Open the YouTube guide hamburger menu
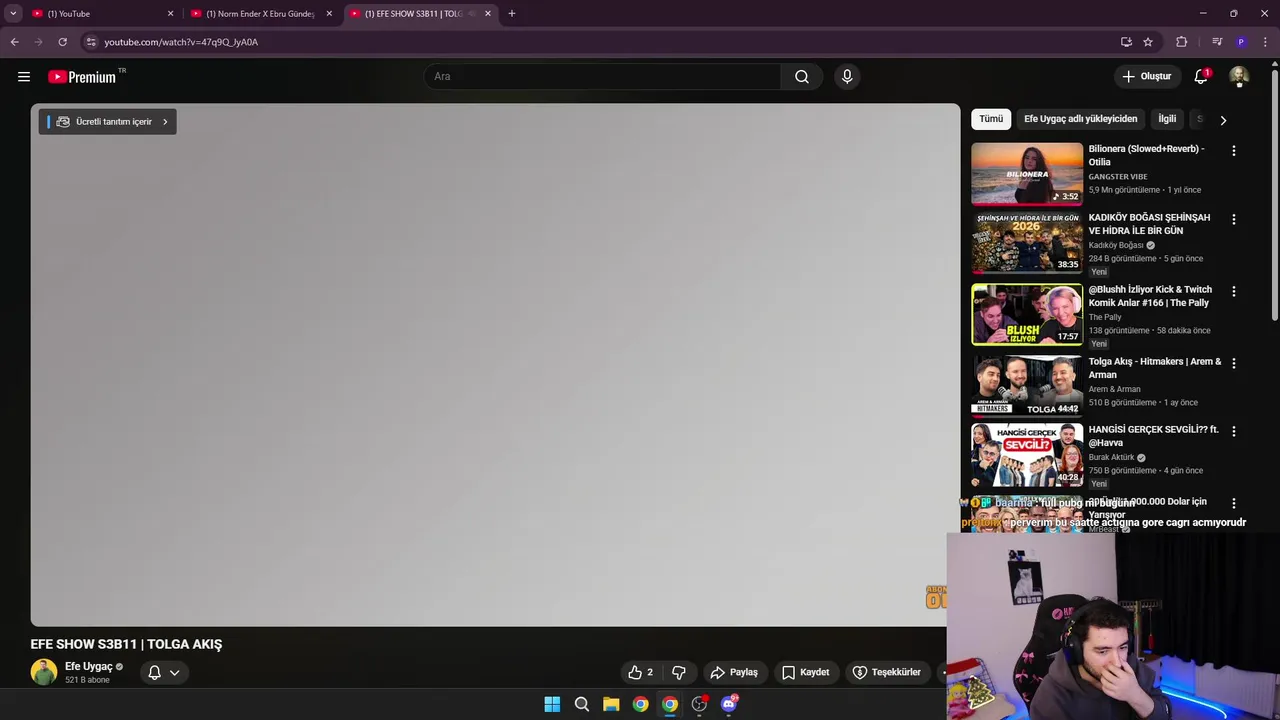This screenshot has width=1280, height=720. 24,76
